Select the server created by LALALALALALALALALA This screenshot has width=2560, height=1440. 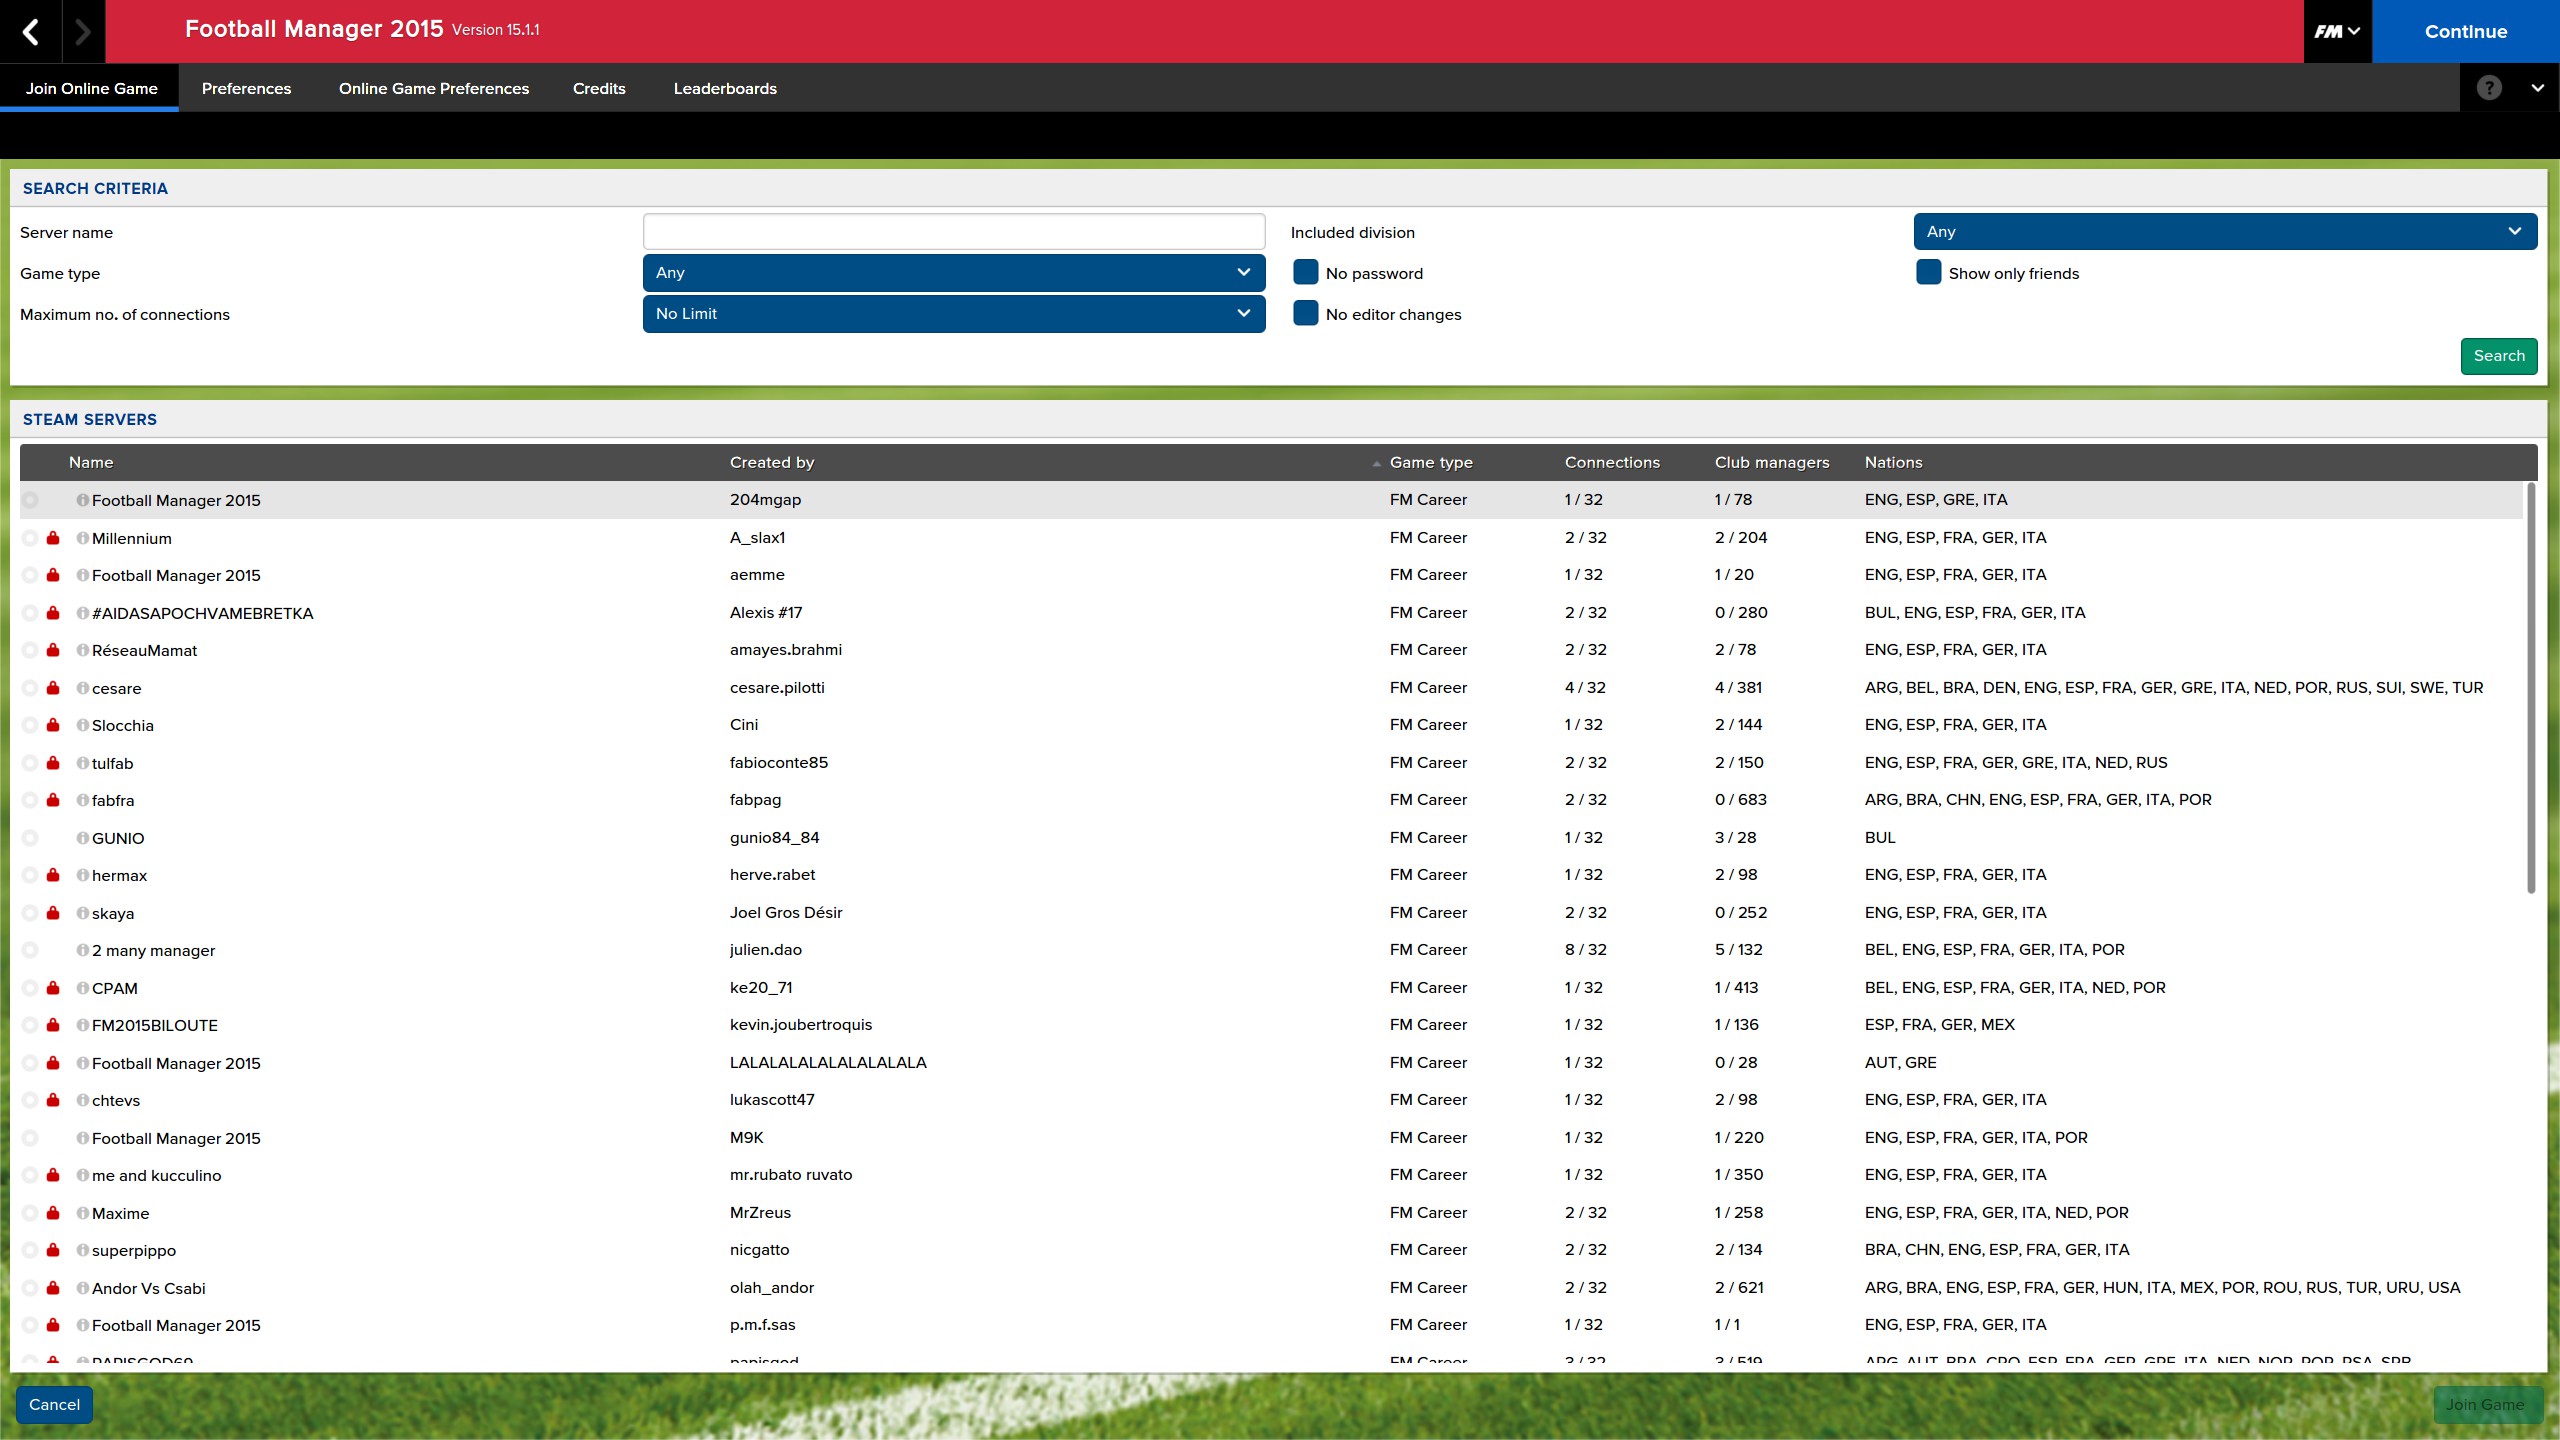click(1271, 1063)
